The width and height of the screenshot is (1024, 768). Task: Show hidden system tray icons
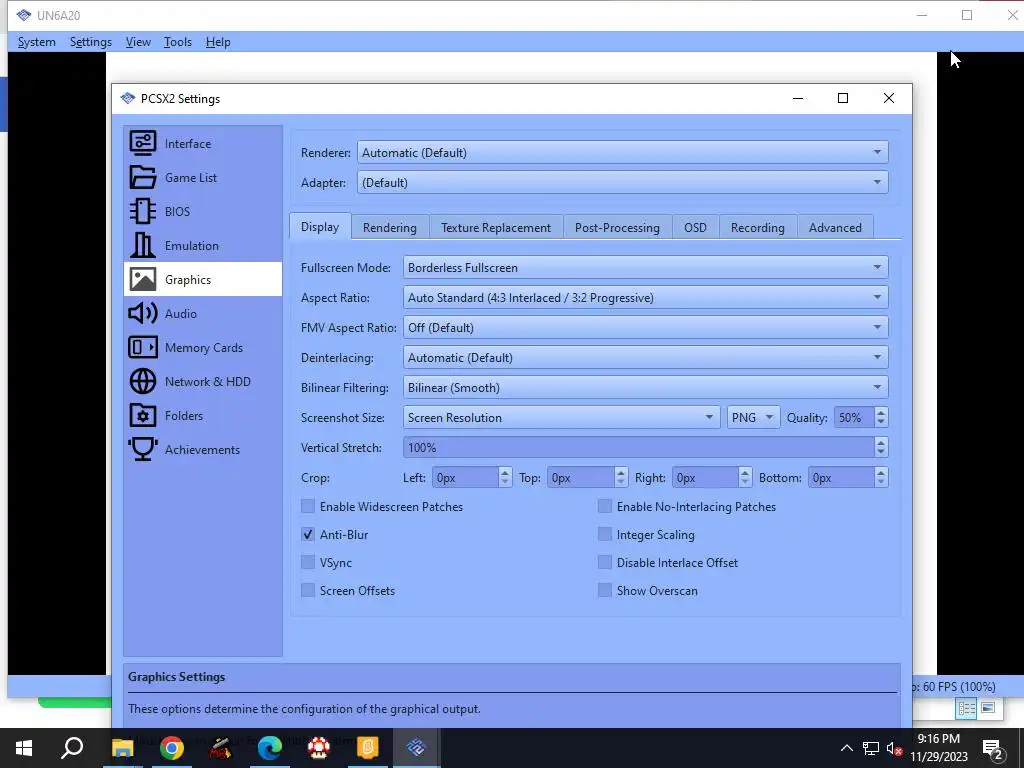click(x=846, y=748)
